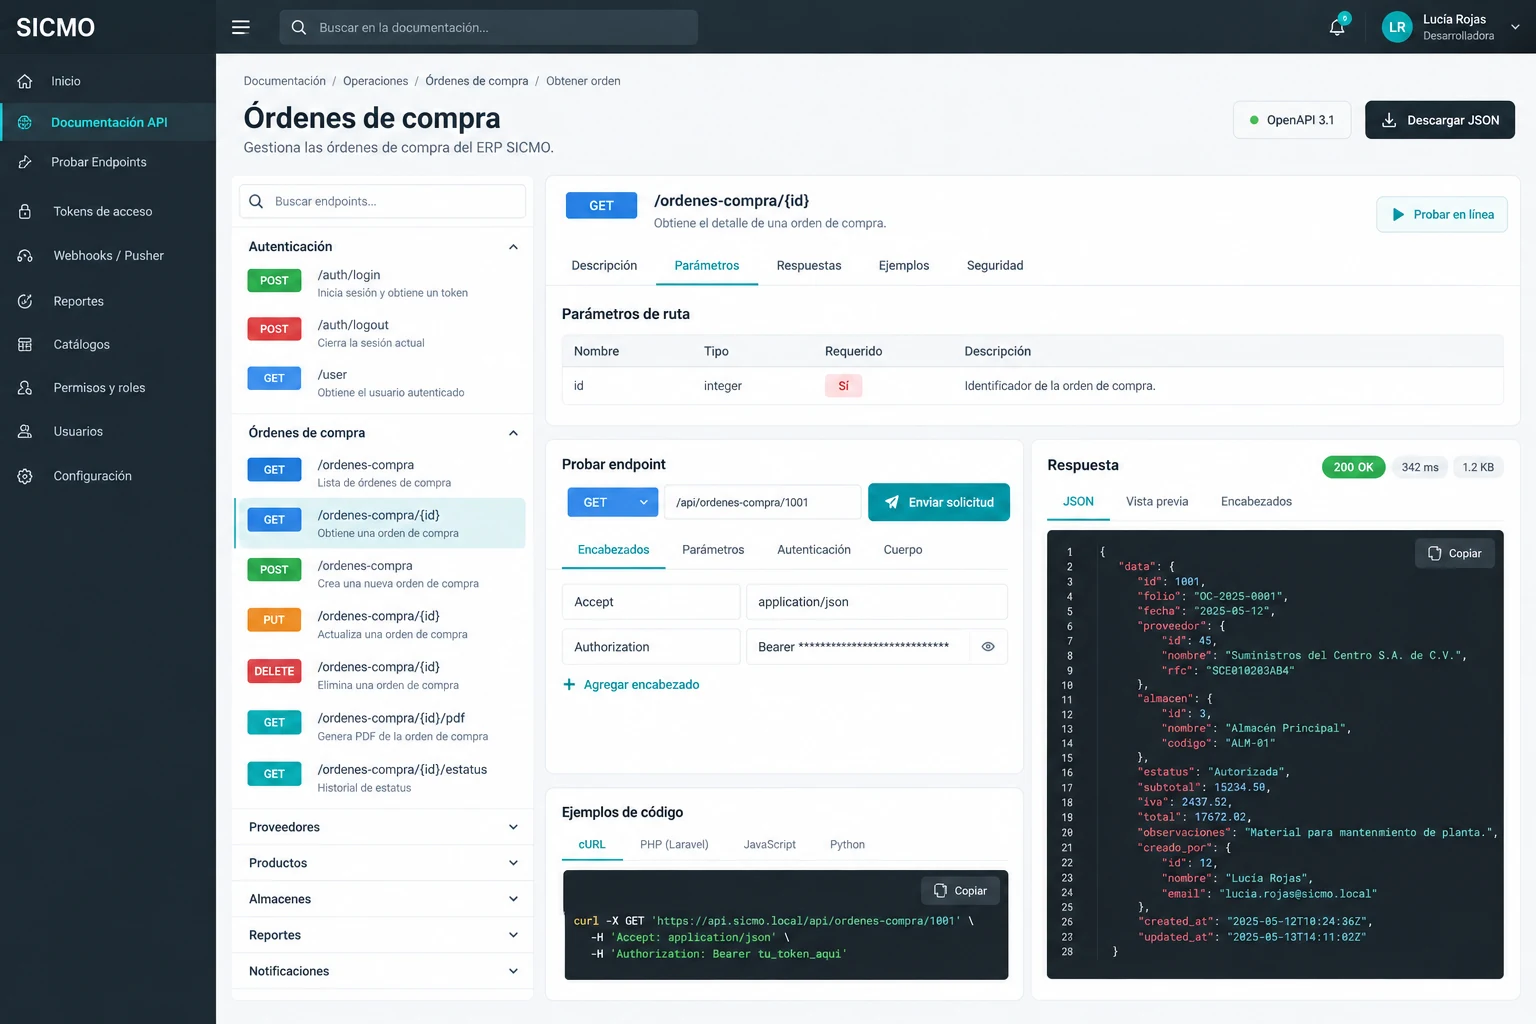
Task: Open notifications bell
Action: 1337,27
